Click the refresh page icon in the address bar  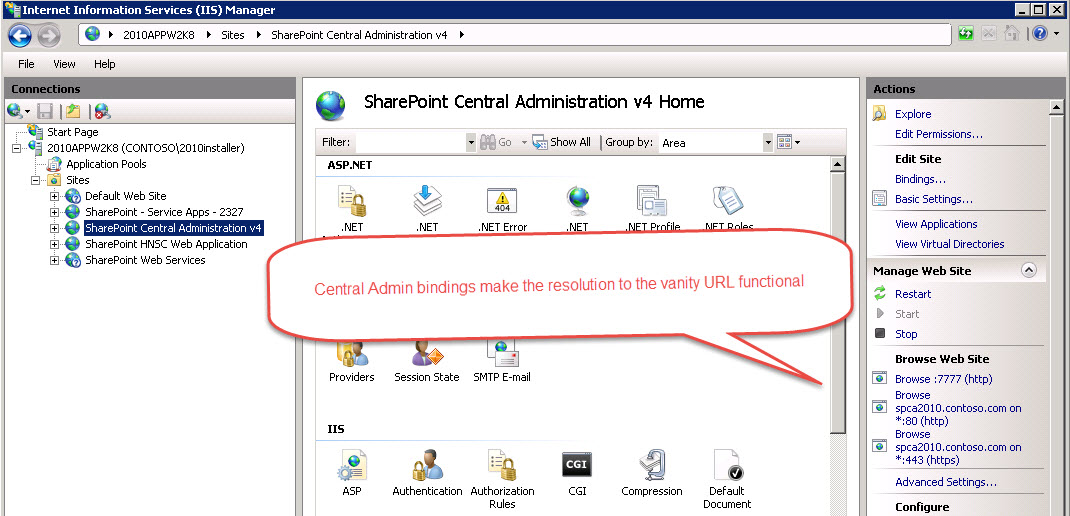[x=966, y=33]
